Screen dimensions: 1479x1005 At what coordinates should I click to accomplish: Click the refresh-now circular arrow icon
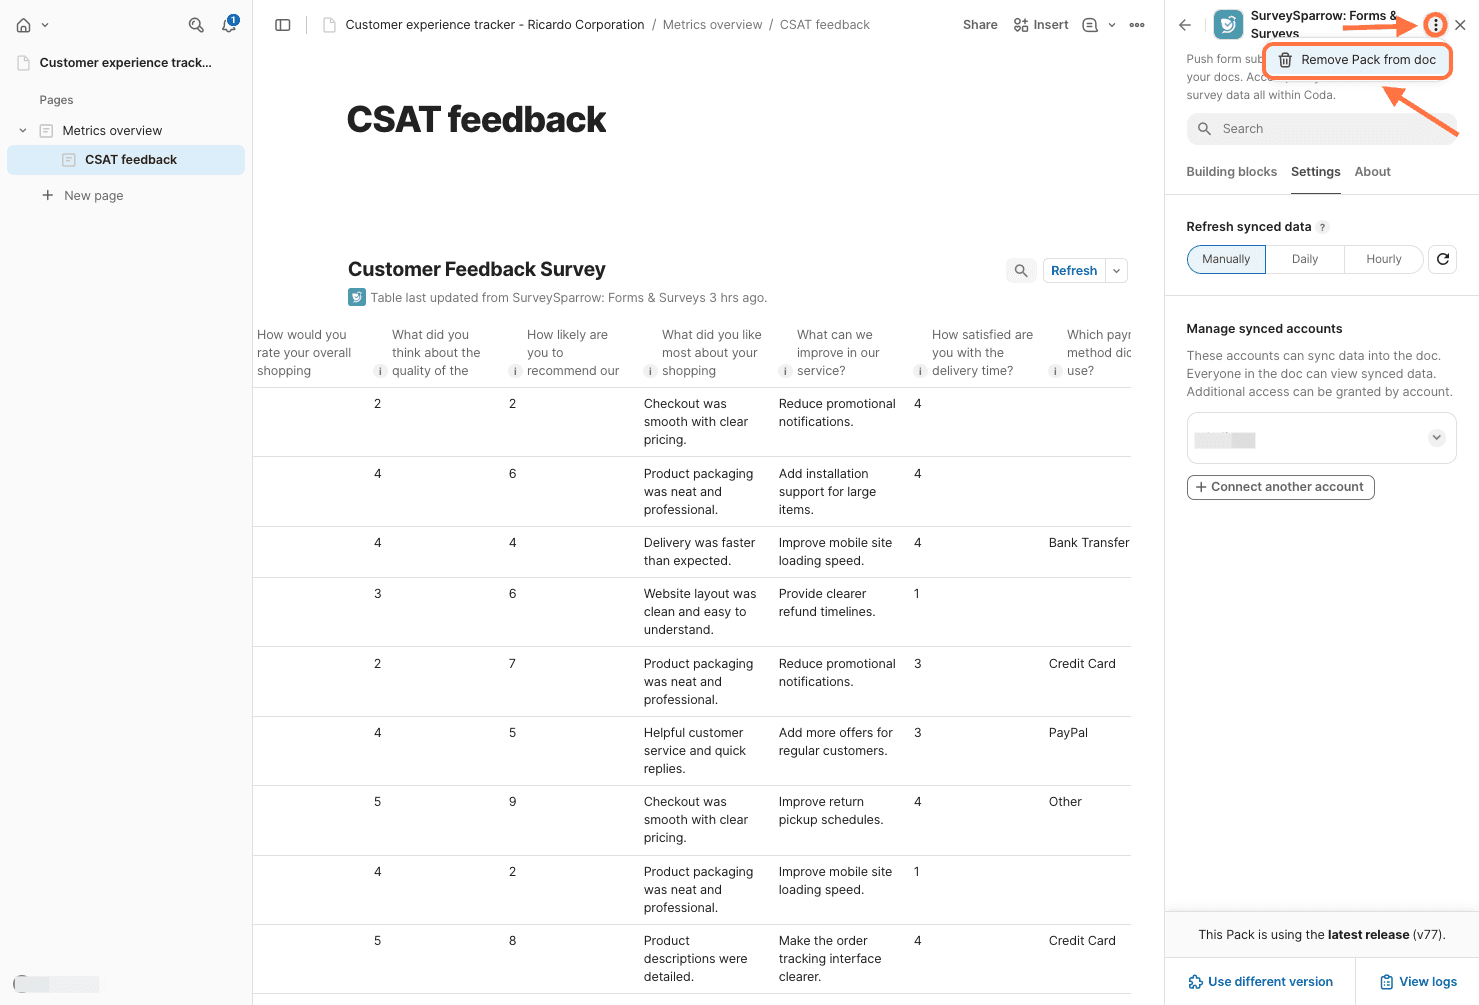pyautogui.click(x=1443, y=259)
